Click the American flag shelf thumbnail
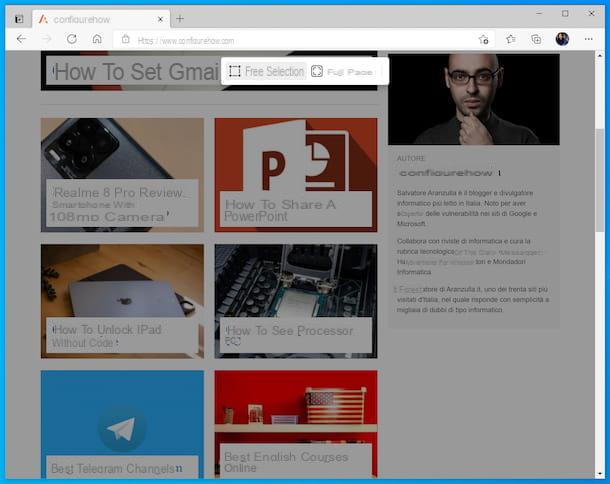 (296, 407)
